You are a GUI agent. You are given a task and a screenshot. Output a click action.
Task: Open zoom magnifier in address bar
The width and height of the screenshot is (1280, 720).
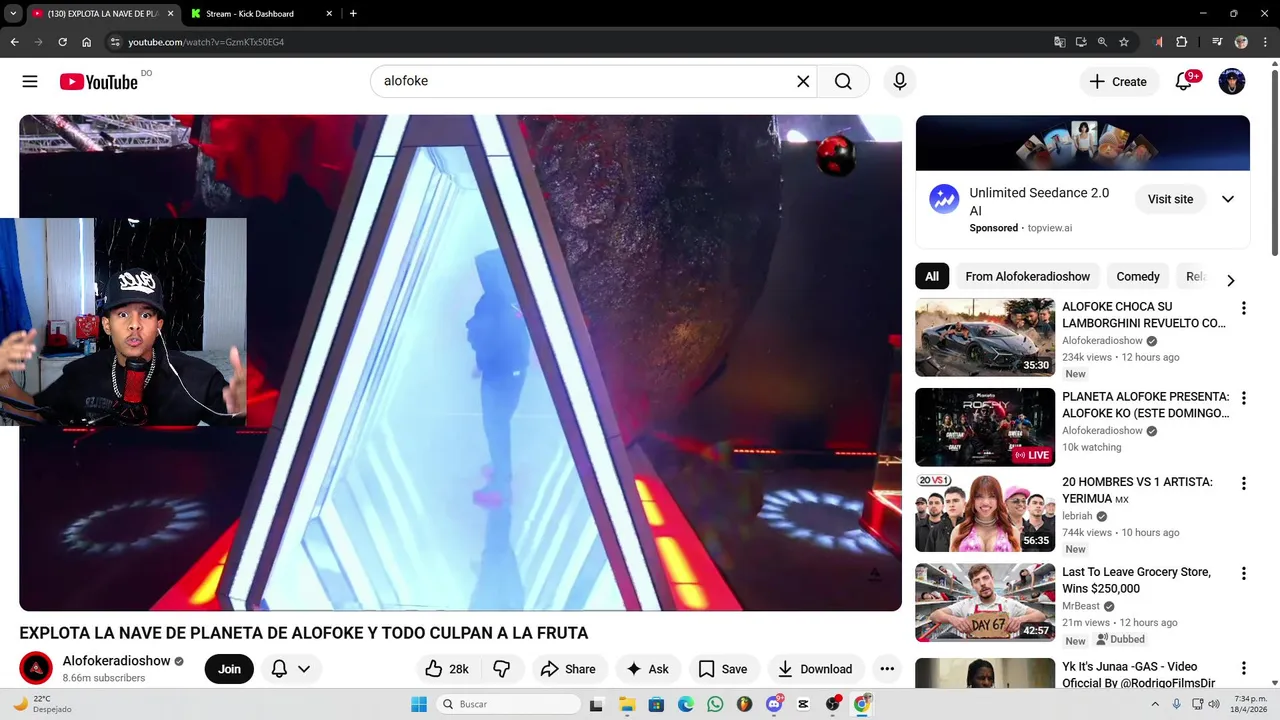1102,42
